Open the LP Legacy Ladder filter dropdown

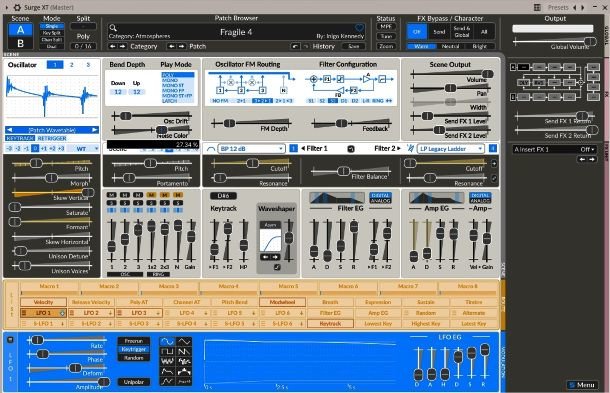point(450,149)
